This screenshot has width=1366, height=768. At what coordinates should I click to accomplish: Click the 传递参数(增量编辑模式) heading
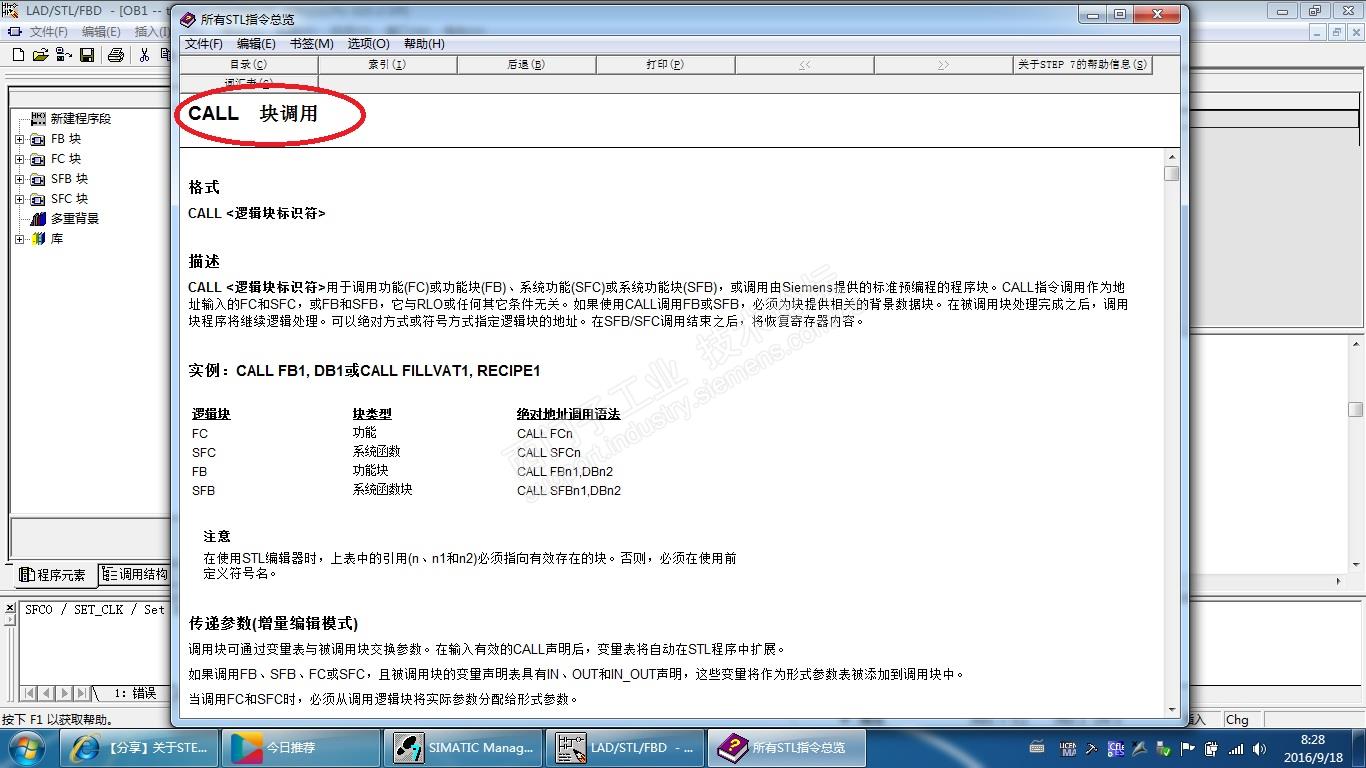coord(273,624)
